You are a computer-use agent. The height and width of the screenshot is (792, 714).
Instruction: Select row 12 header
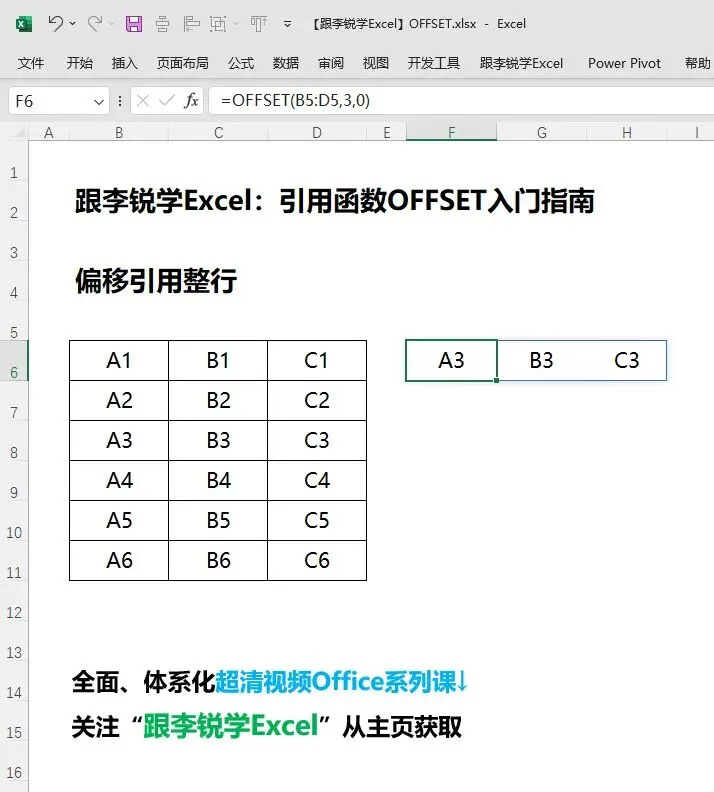(14, 601)
